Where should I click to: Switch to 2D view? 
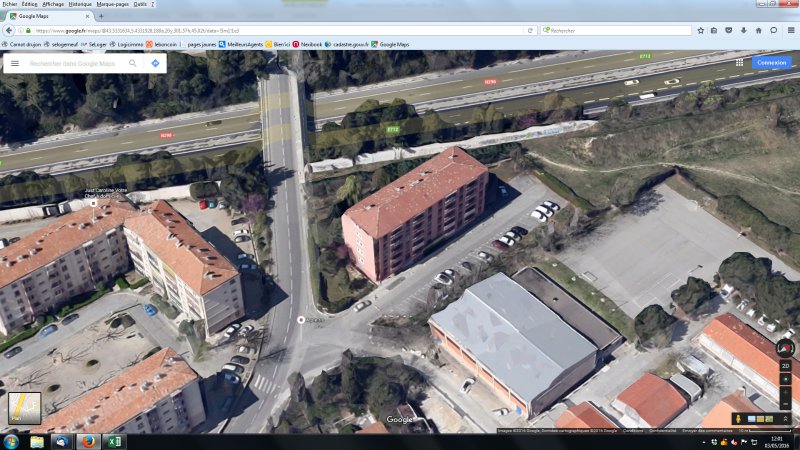(785, 366)
